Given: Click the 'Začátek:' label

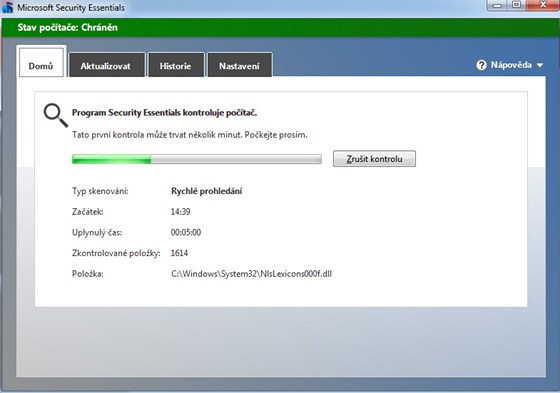Looking at the screenshot, I should click(88, 212).
